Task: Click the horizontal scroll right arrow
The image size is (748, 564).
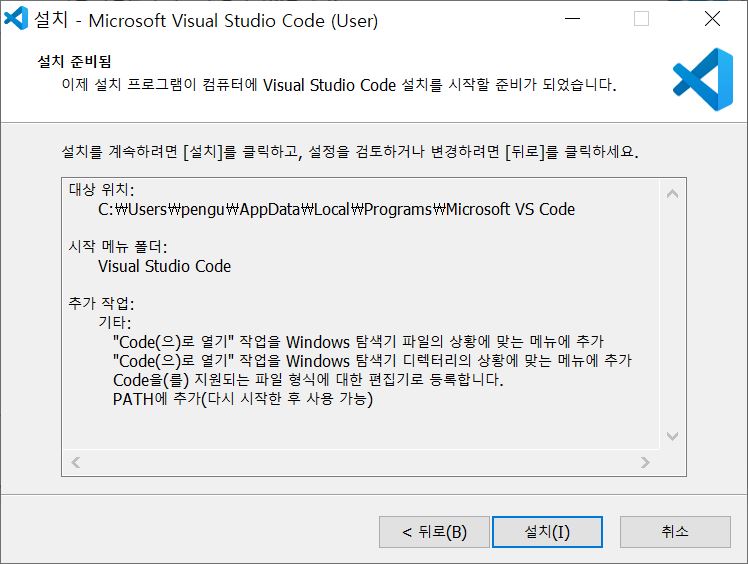Action: (645, 462)
